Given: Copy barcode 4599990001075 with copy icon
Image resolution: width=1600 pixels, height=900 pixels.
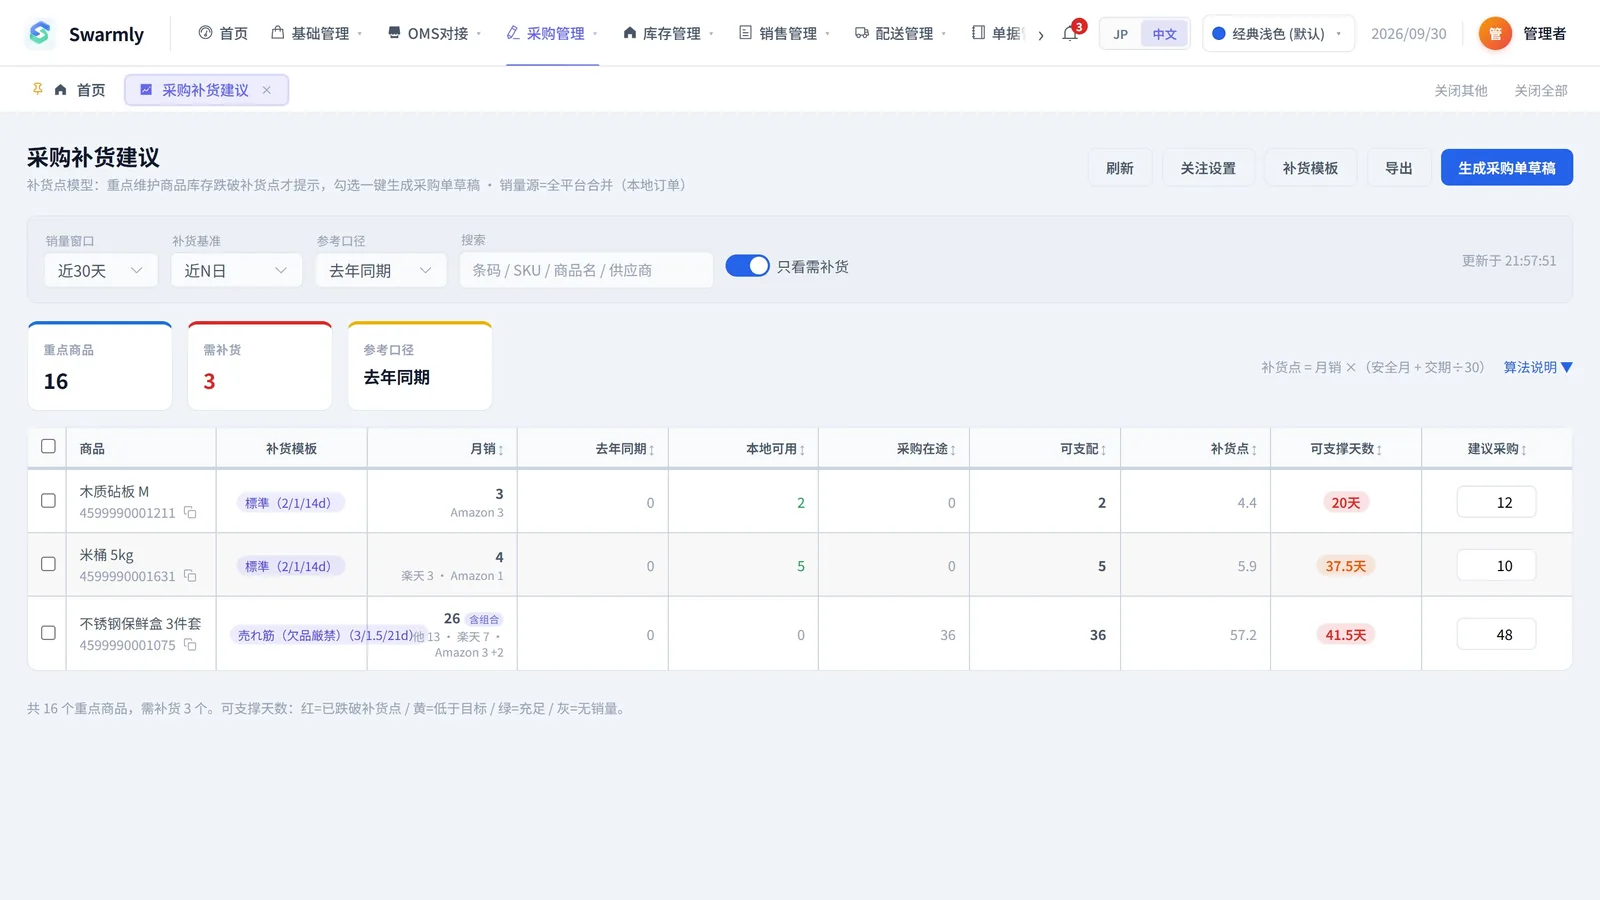Looking at the screenshot, I should coord(190,645).
